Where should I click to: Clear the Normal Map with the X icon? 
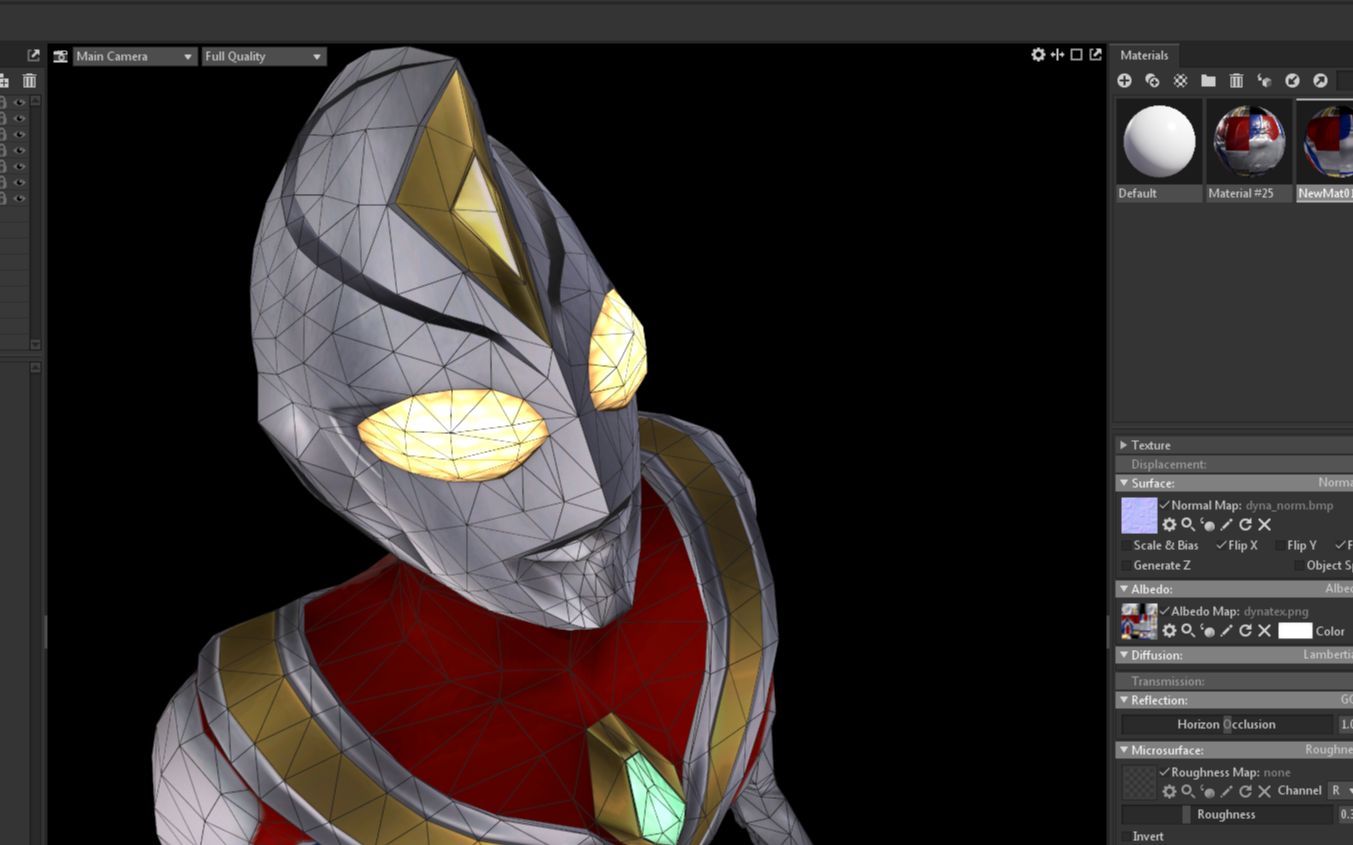click(x=1264, y=525)
